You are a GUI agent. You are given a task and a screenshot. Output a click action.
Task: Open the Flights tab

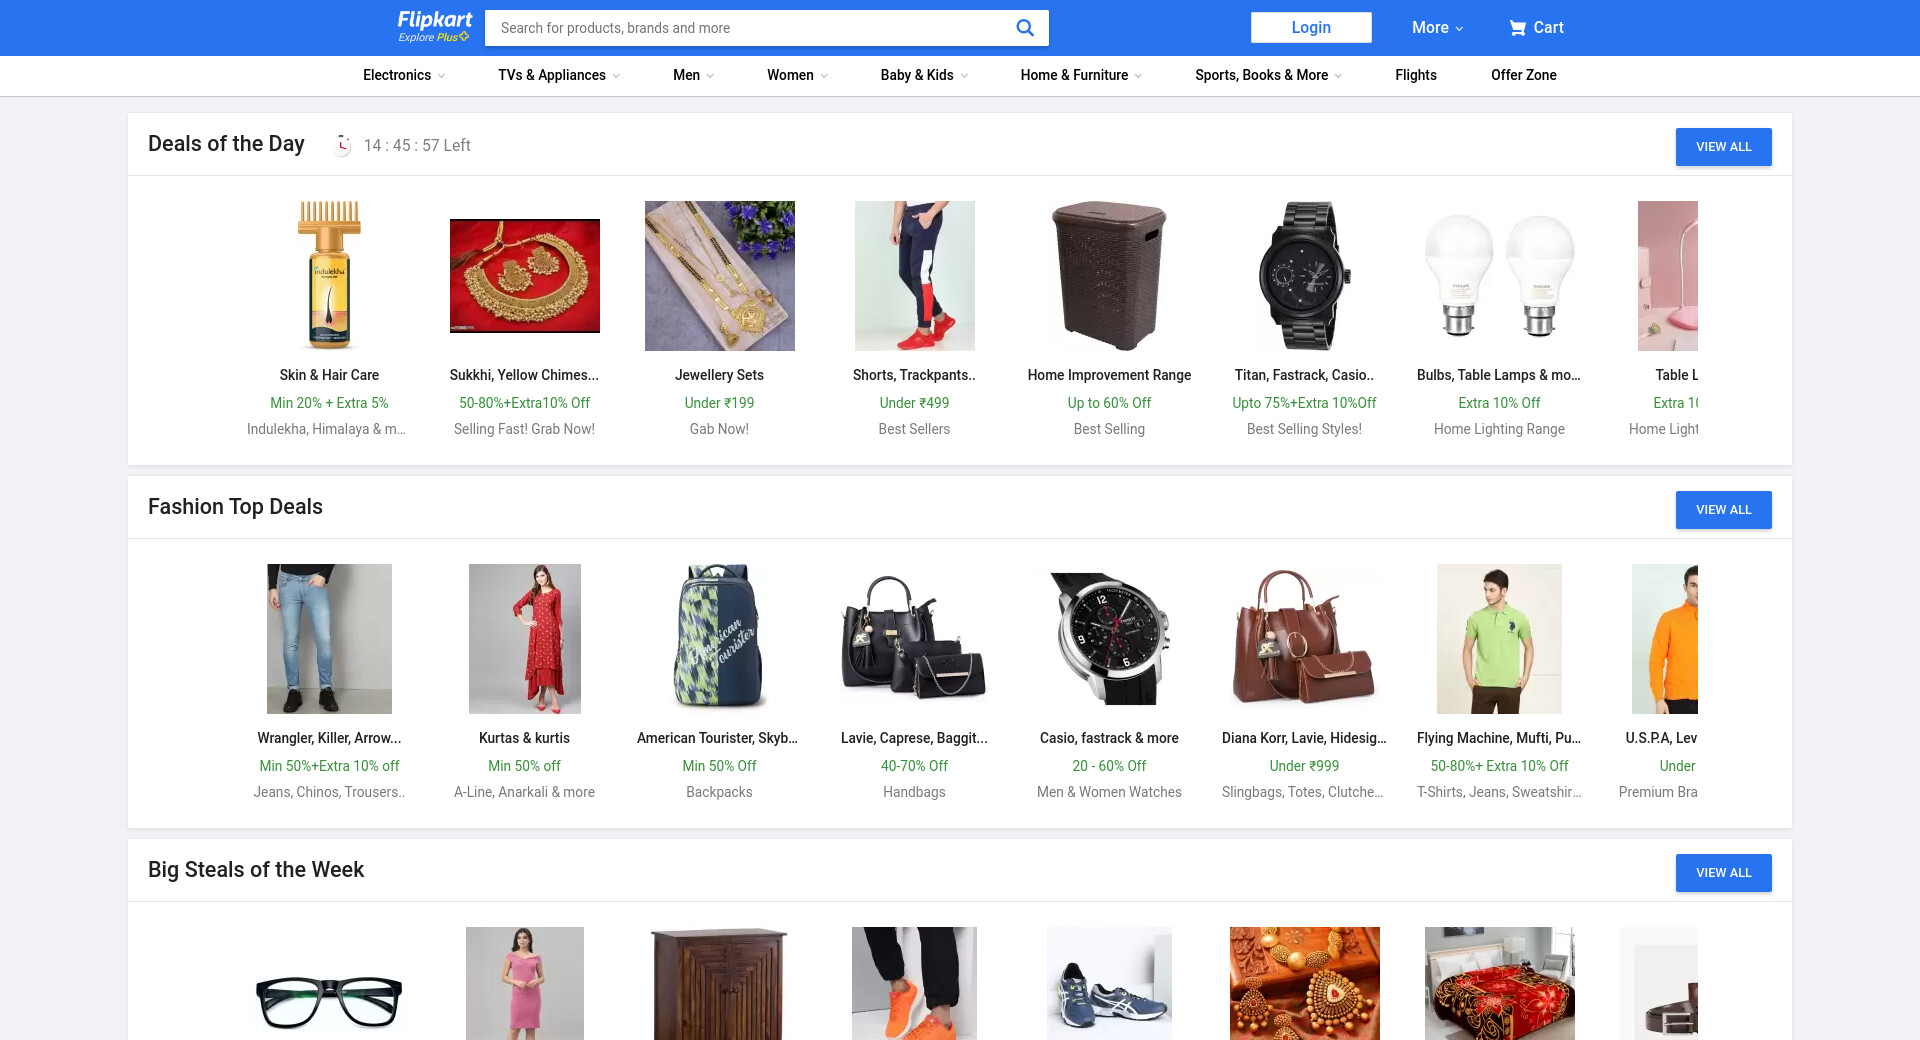click(1415, 75)
